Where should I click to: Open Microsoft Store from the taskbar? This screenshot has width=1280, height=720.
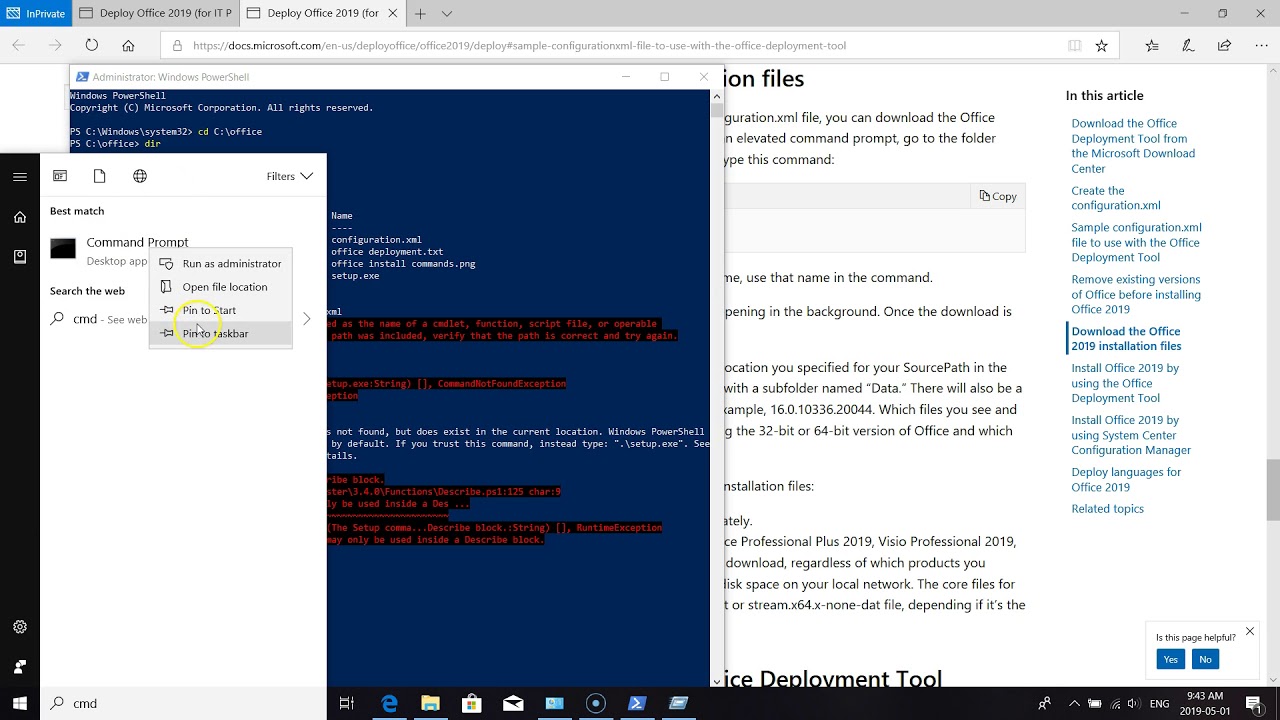pyautogui.click(x=472, y=703)
